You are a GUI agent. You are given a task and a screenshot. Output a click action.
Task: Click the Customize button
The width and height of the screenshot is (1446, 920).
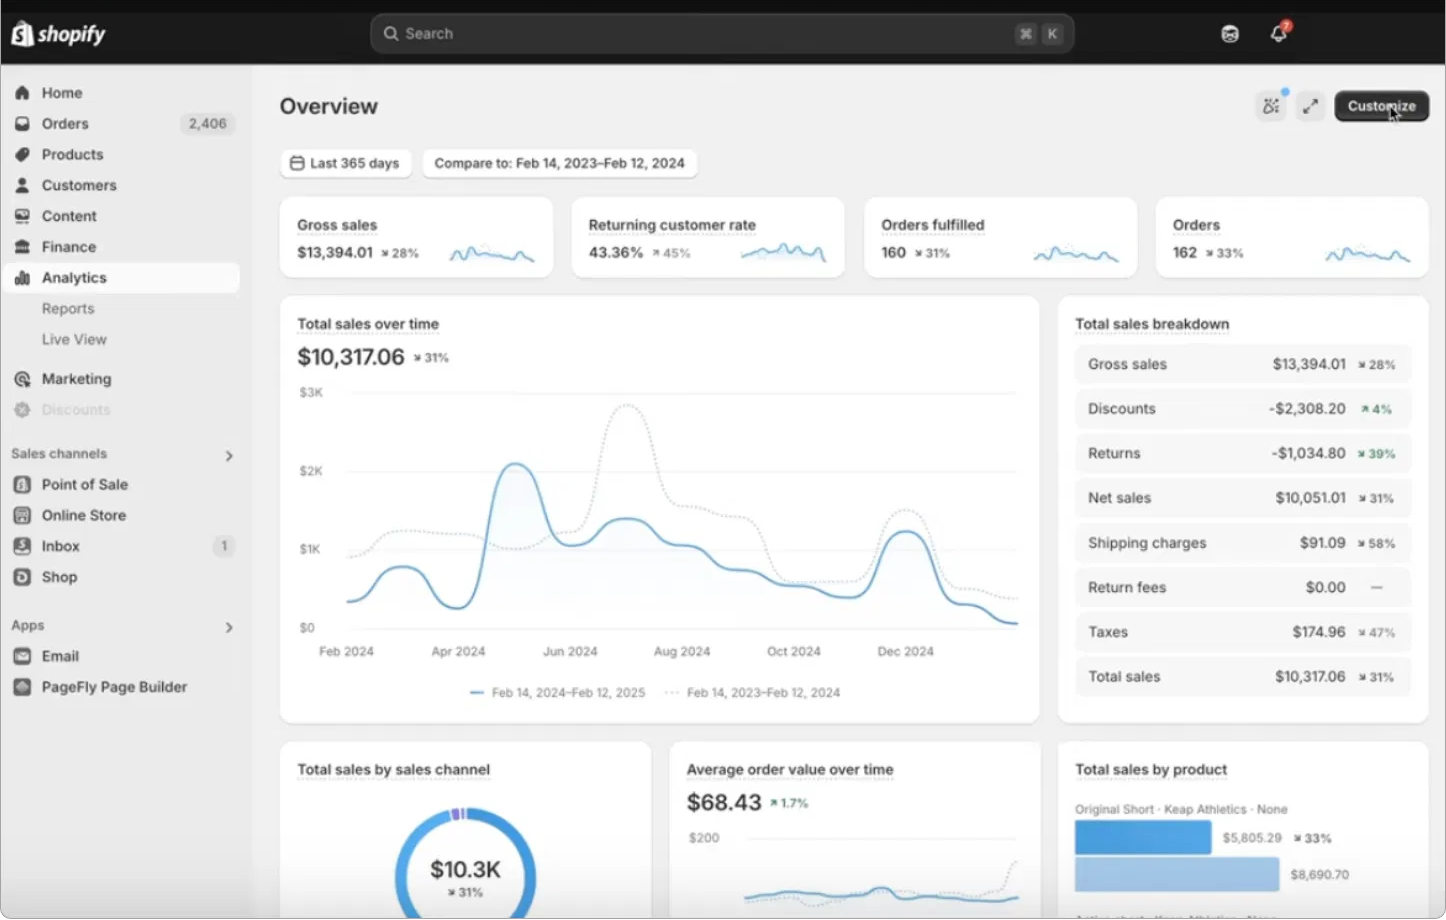tap(1381, 106)
